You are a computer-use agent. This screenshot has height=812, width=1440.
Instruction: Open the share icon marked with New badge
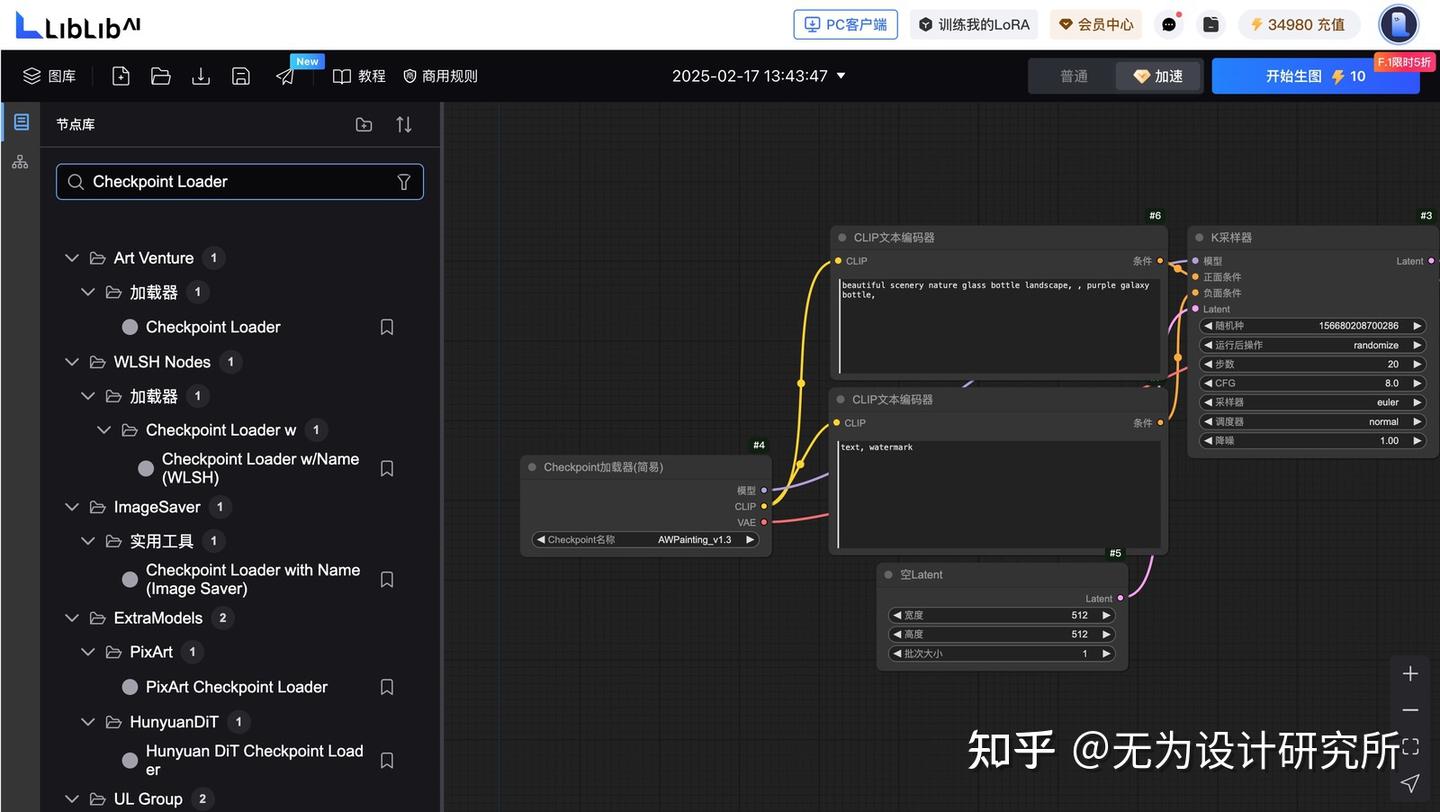pos(286,75)
